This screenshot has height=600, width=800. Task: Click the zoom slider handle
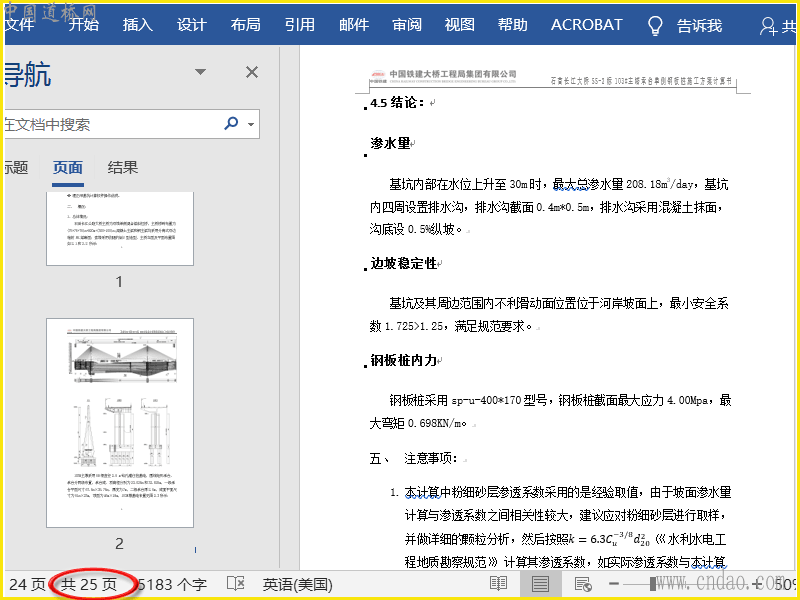(x=653, y=584)
